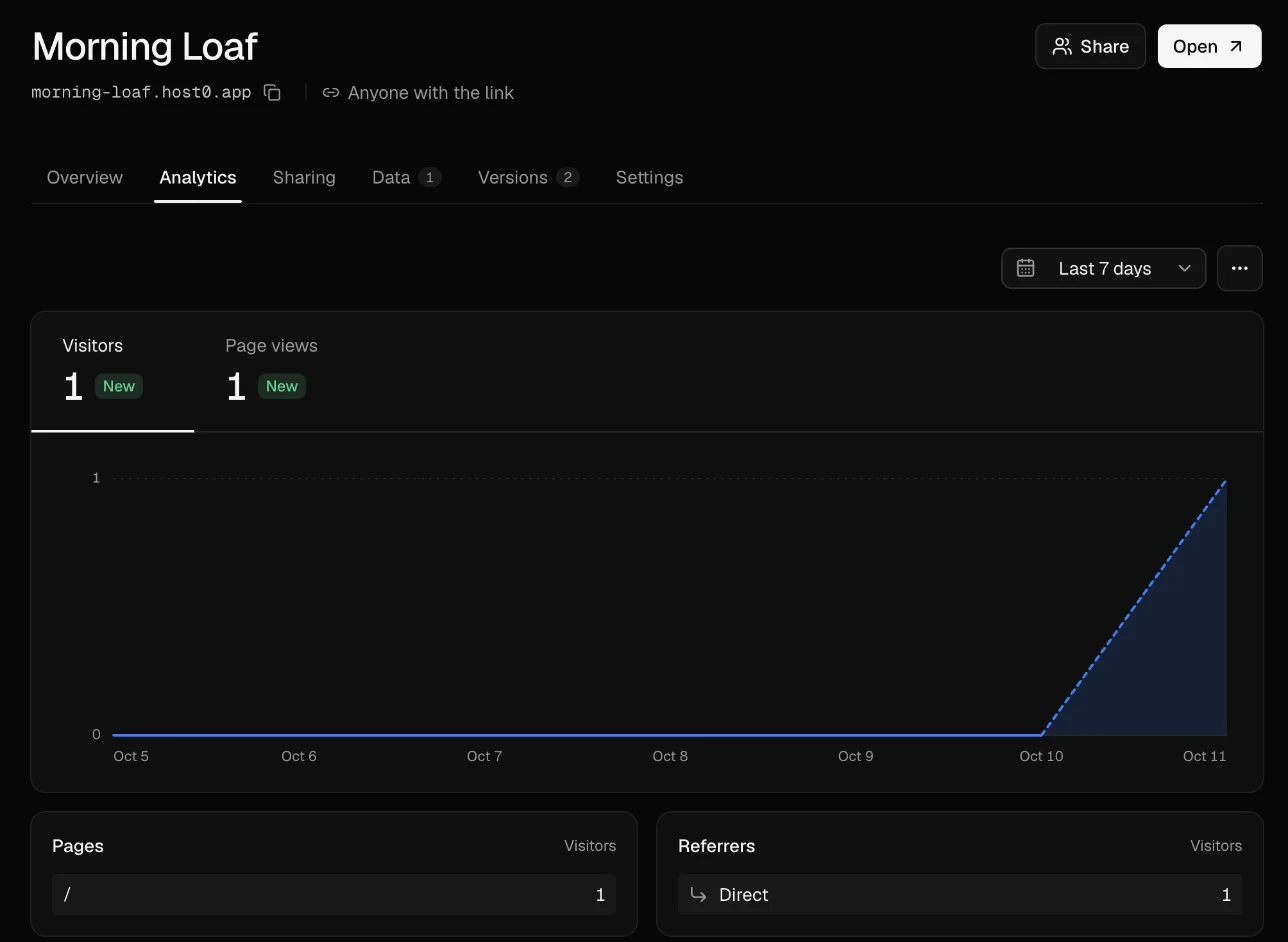Click the Oct 11 point on the chart
The height and width of the screenshot is (942, 1288).
coord(1226,480)
